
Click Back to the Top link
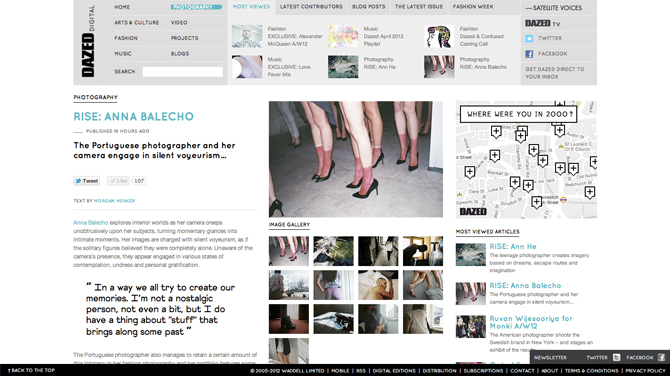[31, 370]
